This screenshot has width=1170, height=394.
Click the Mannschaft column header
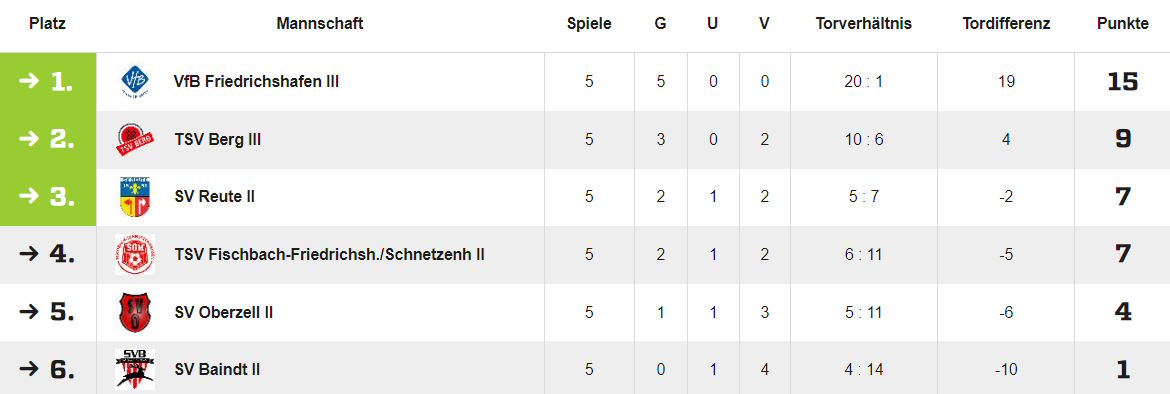coord(319,24)
